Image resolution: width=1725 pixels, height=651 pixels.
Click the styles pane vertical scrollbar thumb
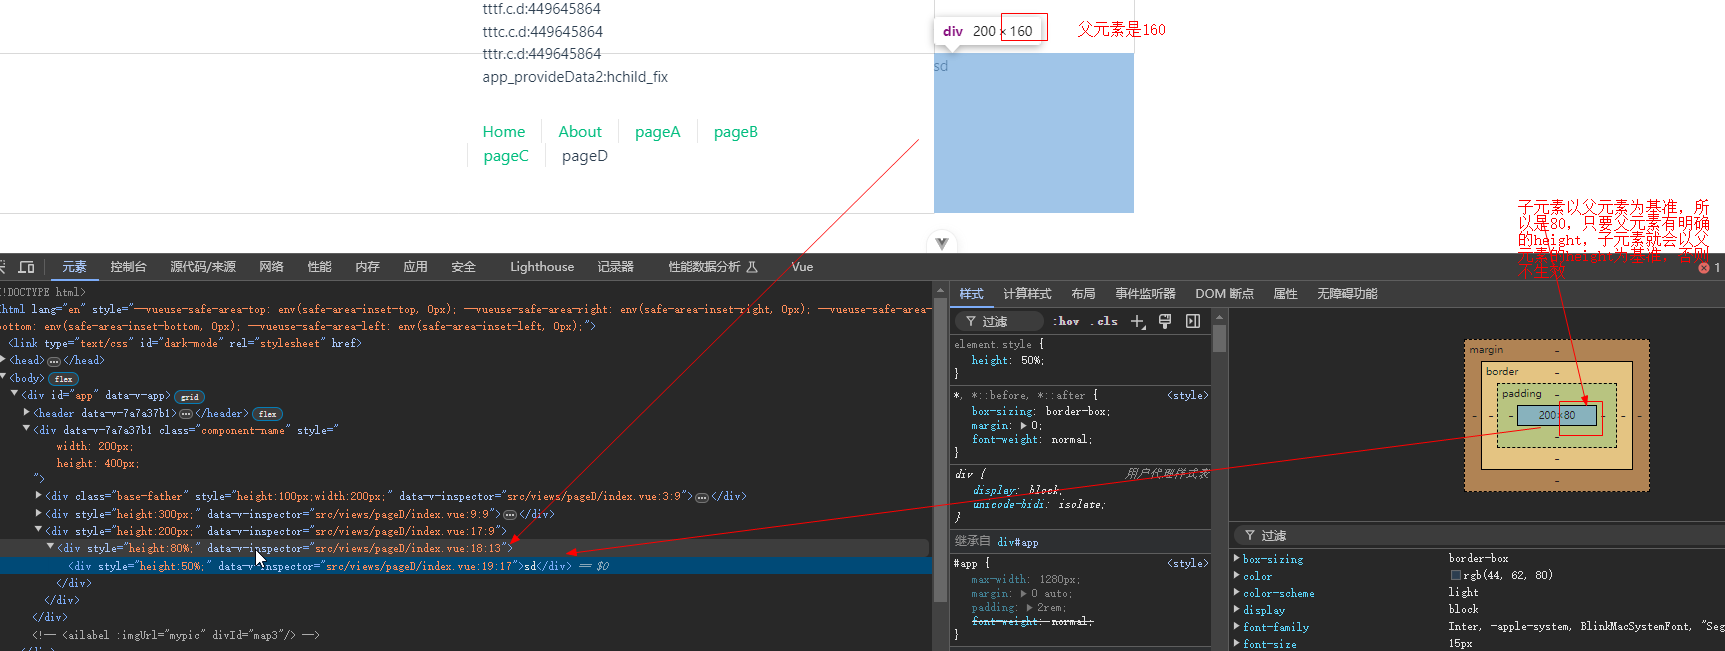click(x=1219, y=339)
